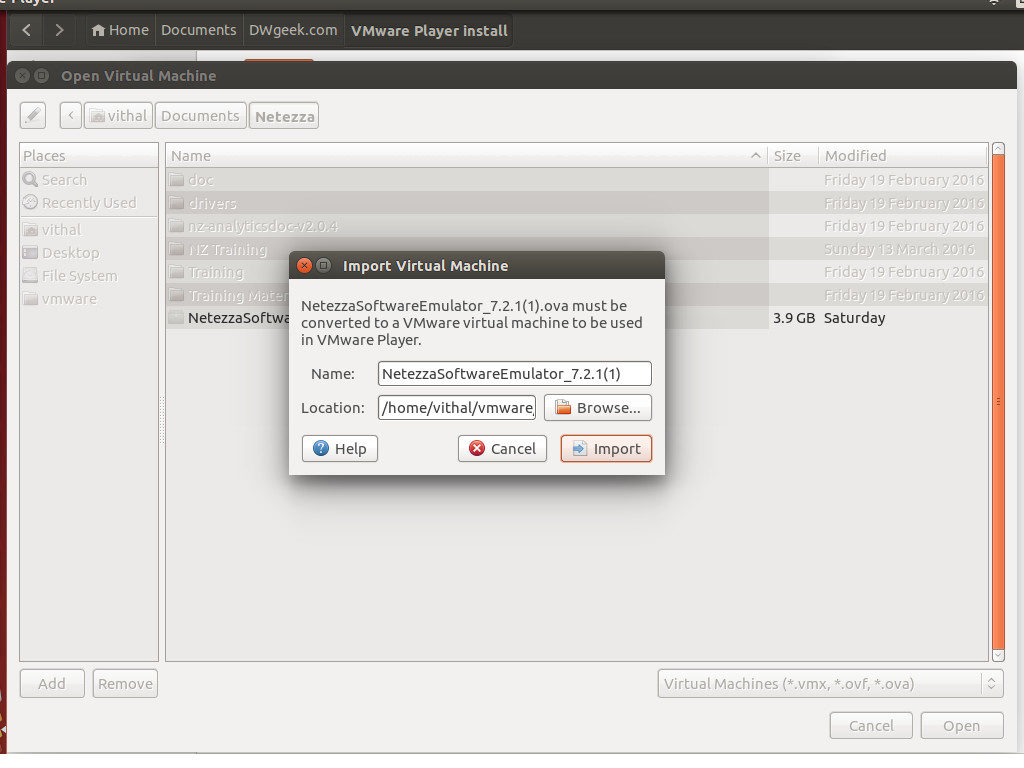Image resolution: width=1024 pixels, height=768 pixels.
Task: Click Remove bookmark button
Action: coord(125,684)
